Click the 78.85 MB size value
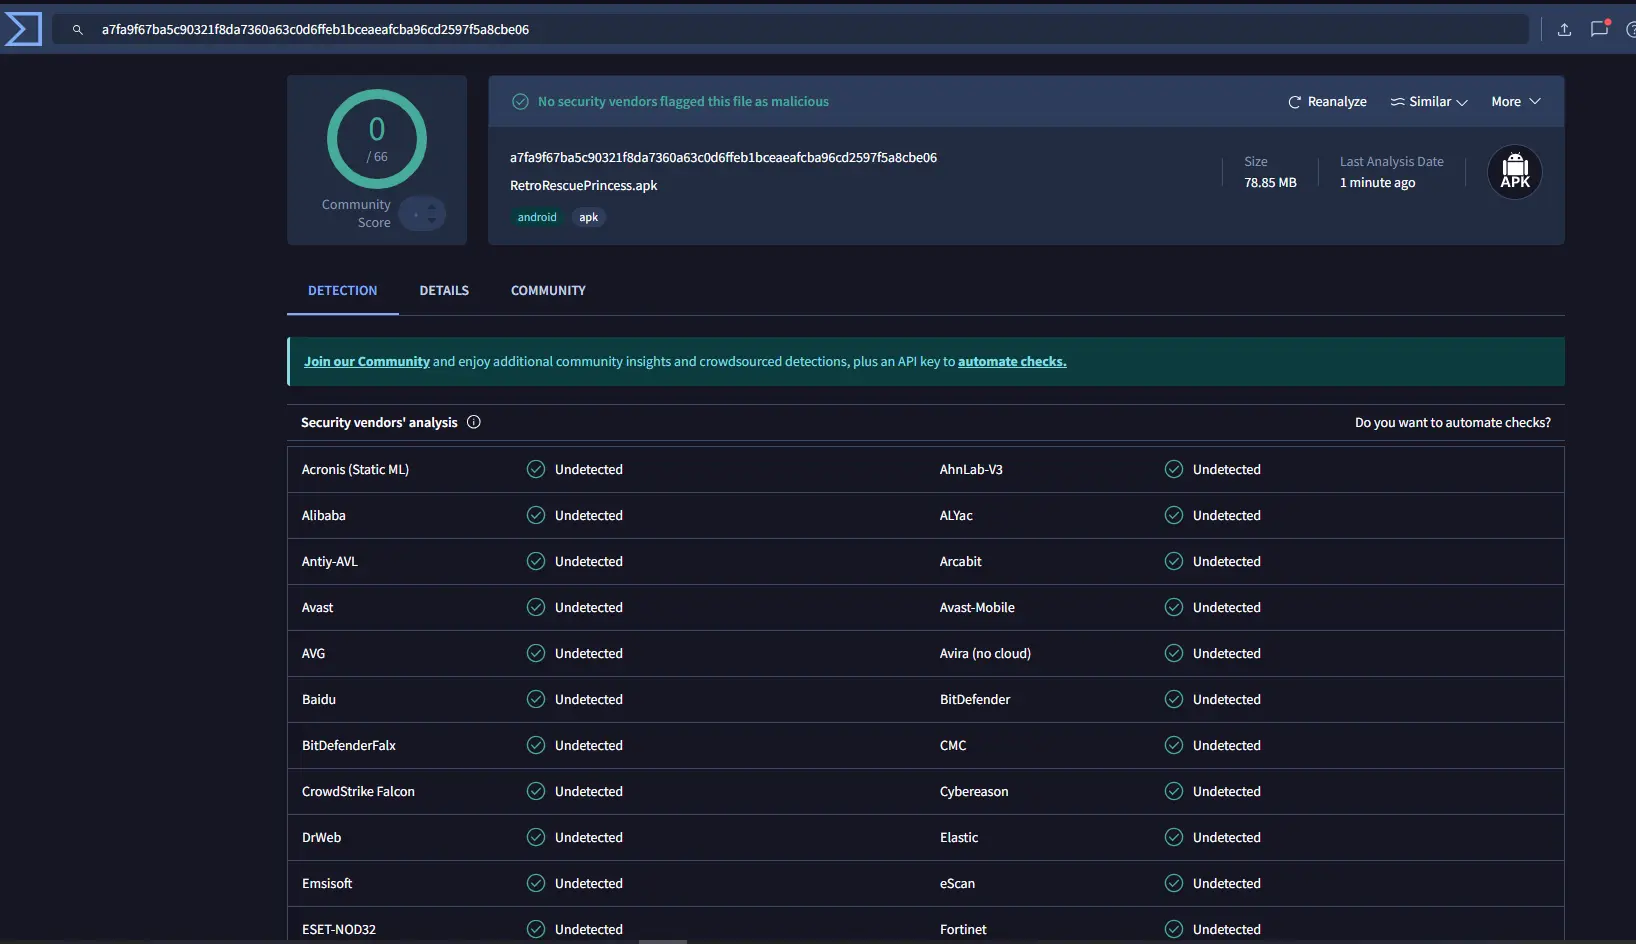This screenshot has width=1636, height=944. pyautogui.click(x=1270, y=183)
